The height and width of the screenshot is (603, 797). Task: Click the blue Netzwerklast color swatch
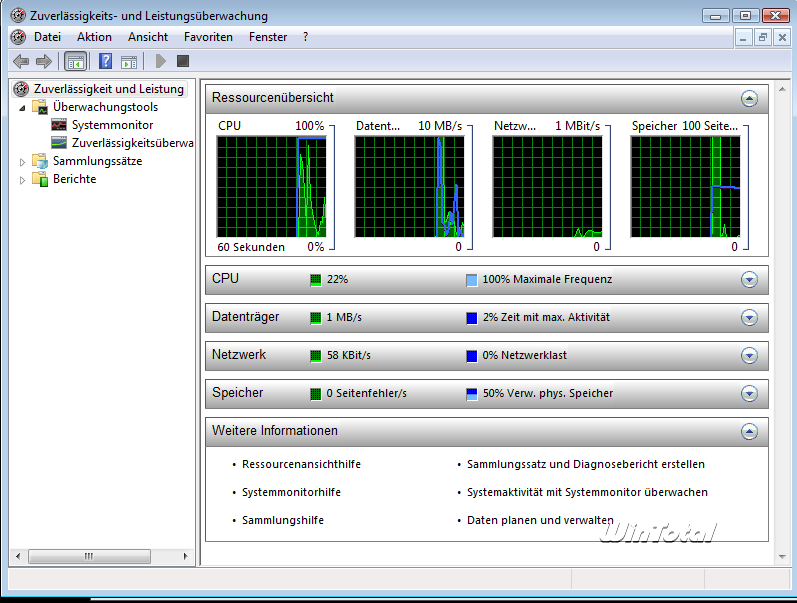pos(472,356)
